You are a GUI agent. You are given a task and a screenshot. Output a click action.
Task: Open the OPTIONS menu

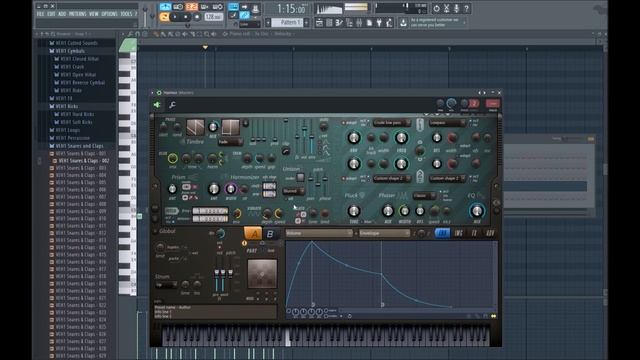click(109, 14)
